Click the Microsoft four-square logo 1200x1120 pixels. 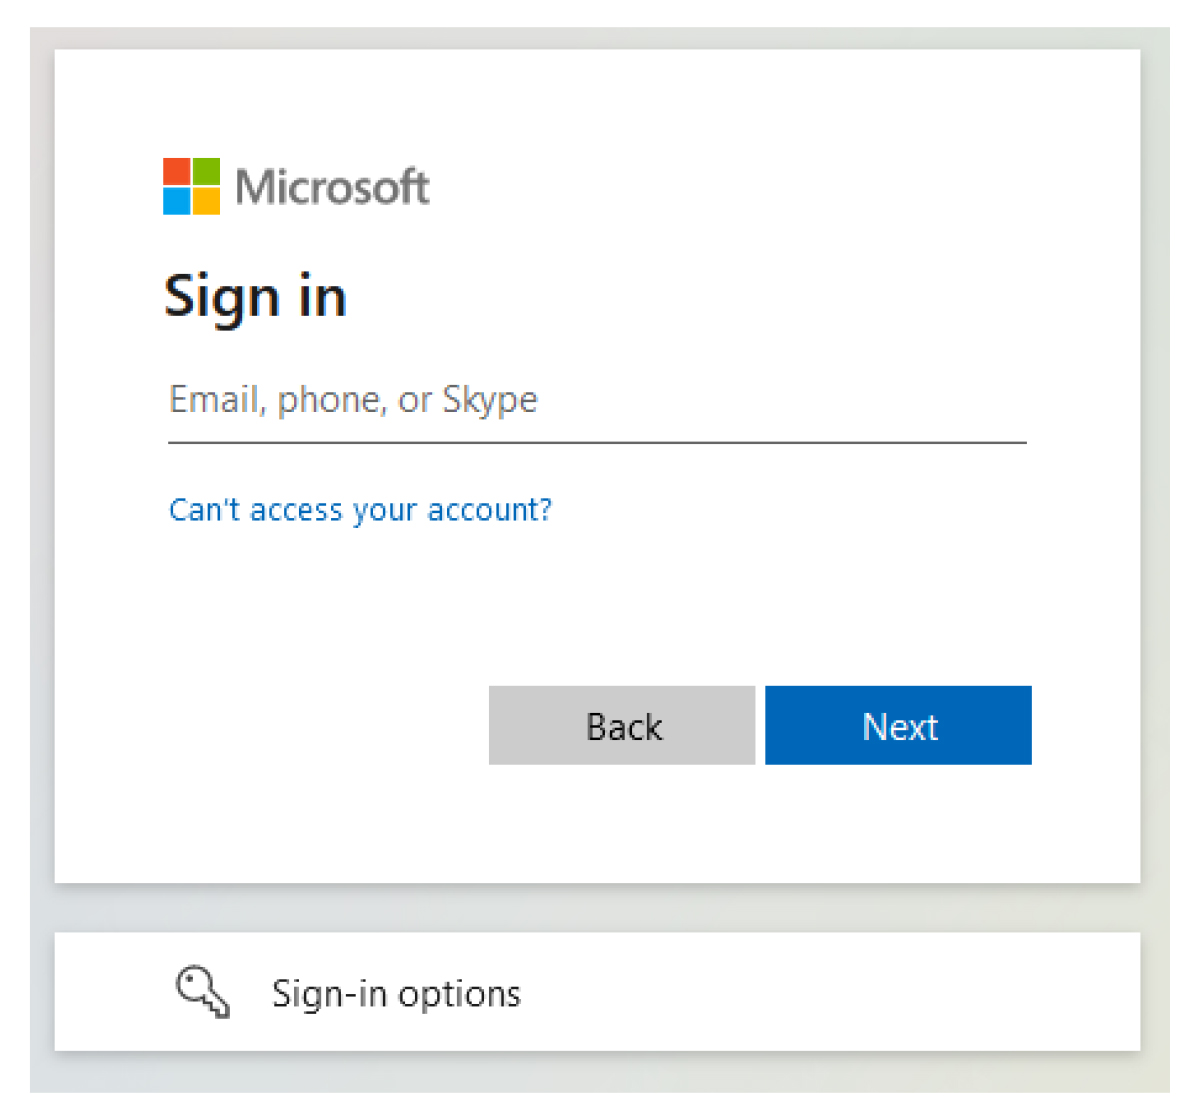(x=191, y=186)
